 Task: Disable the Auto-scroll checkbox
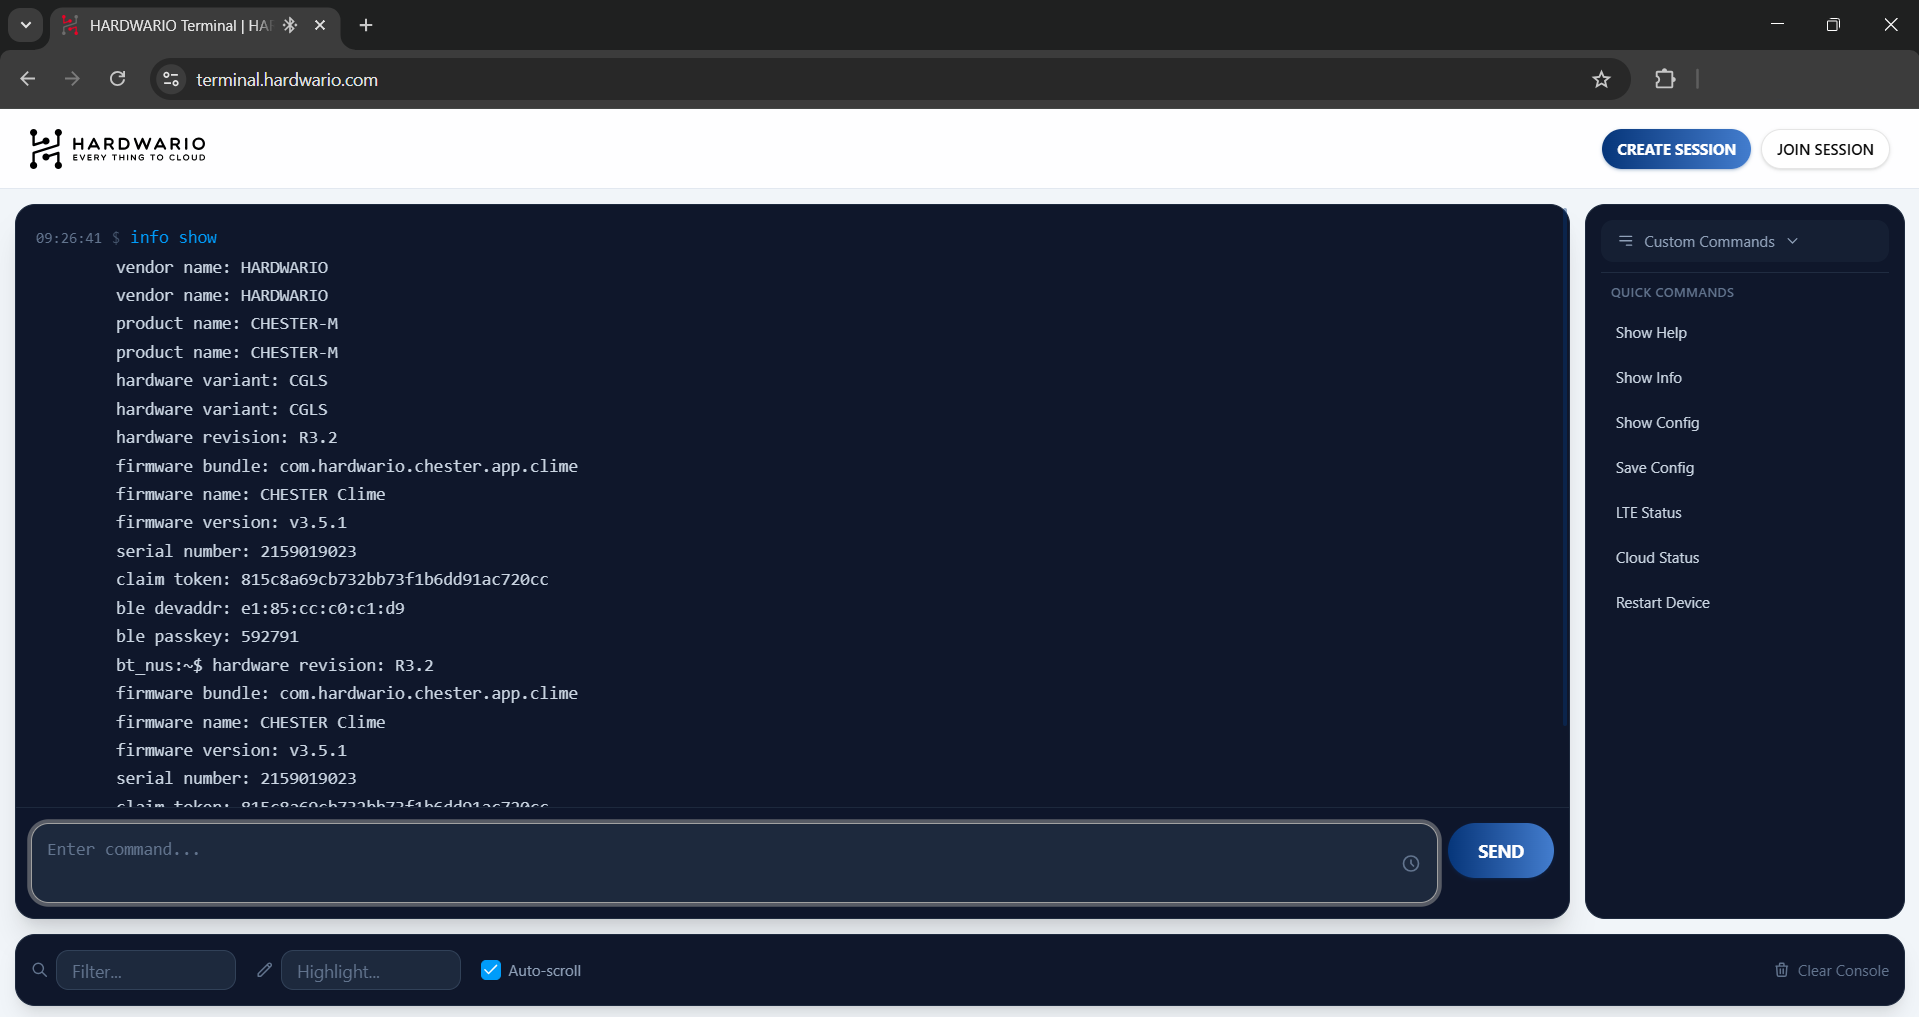(x=491, y=970)
